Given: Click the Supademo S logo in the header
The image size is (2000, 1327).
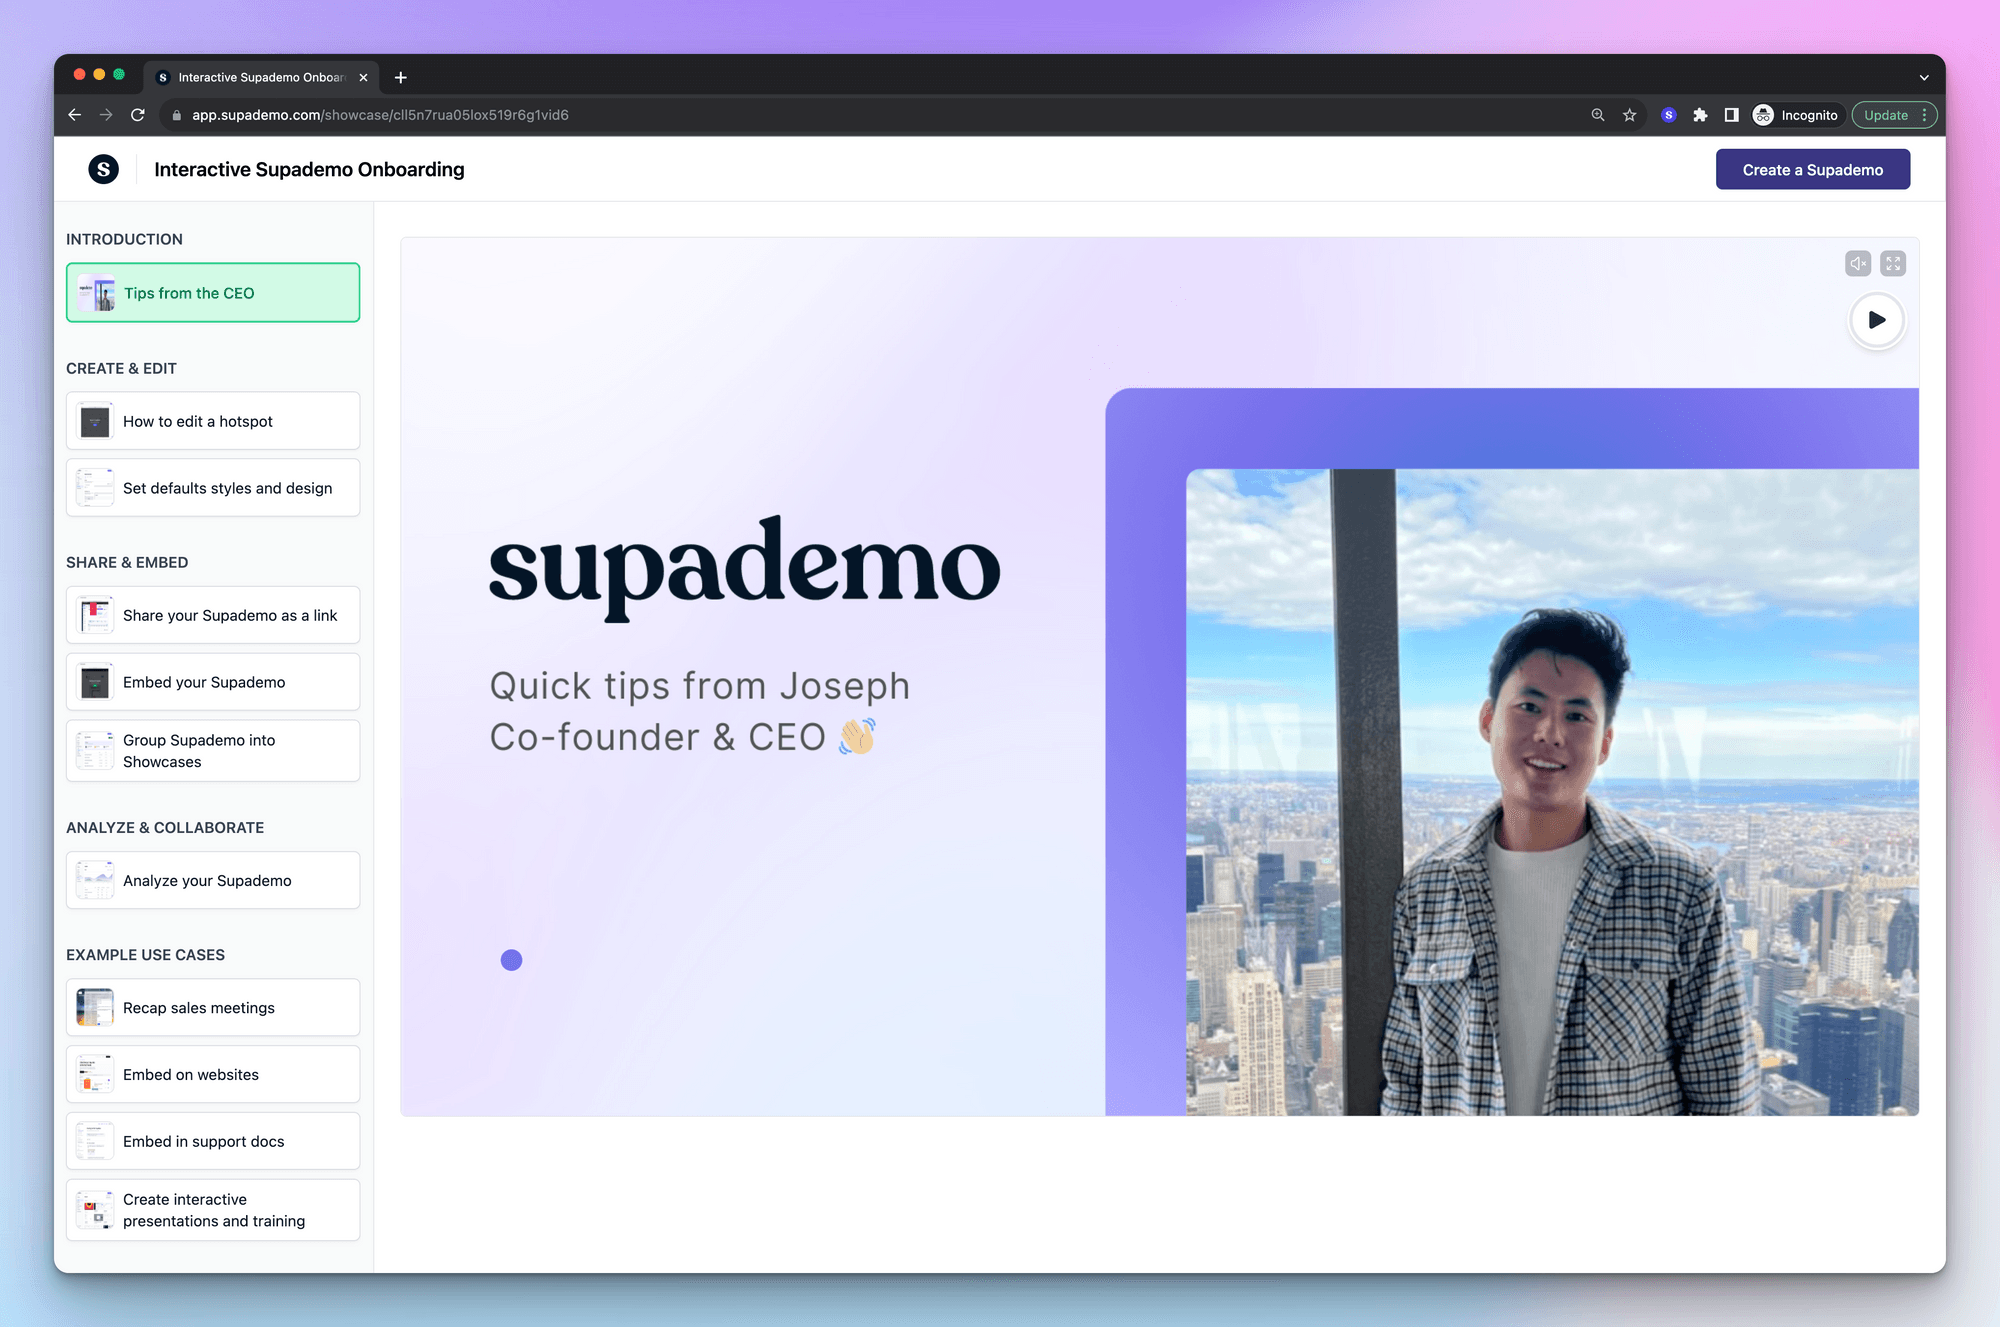Looking at the screenshot, I should point(104,169).
